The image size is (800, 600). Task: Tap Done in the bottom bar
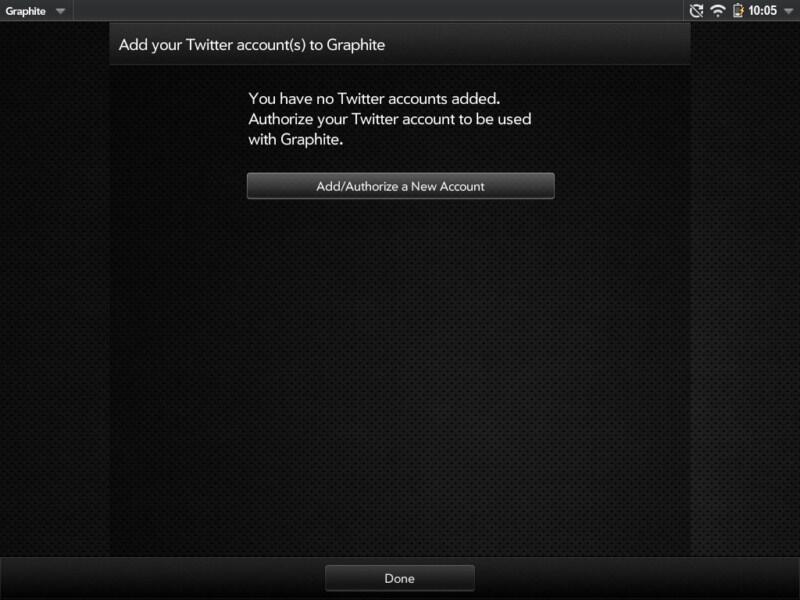pyautogui.click(x=399, y=578)
